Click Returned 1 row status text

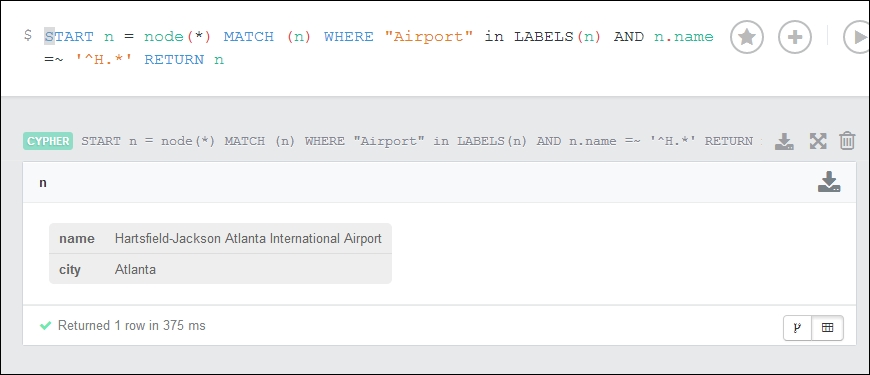coord(131,326)
